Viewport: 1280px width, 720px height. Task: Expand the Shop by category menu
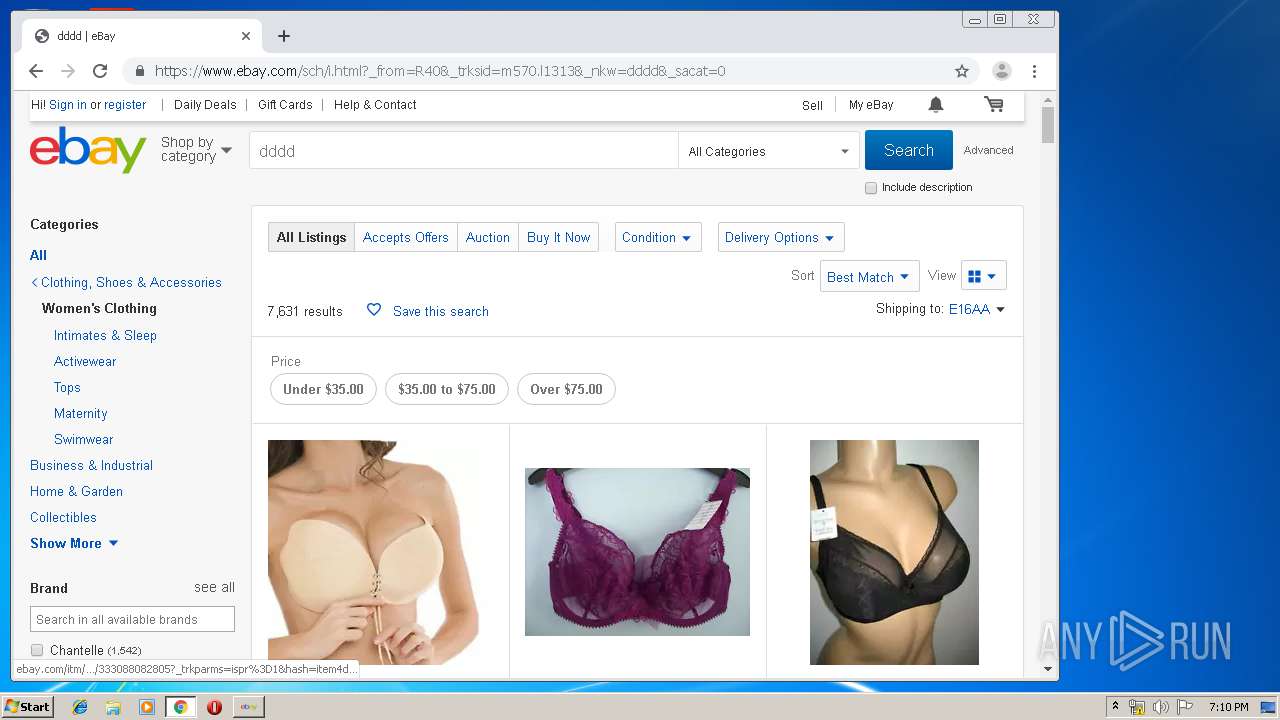[196, 150]
